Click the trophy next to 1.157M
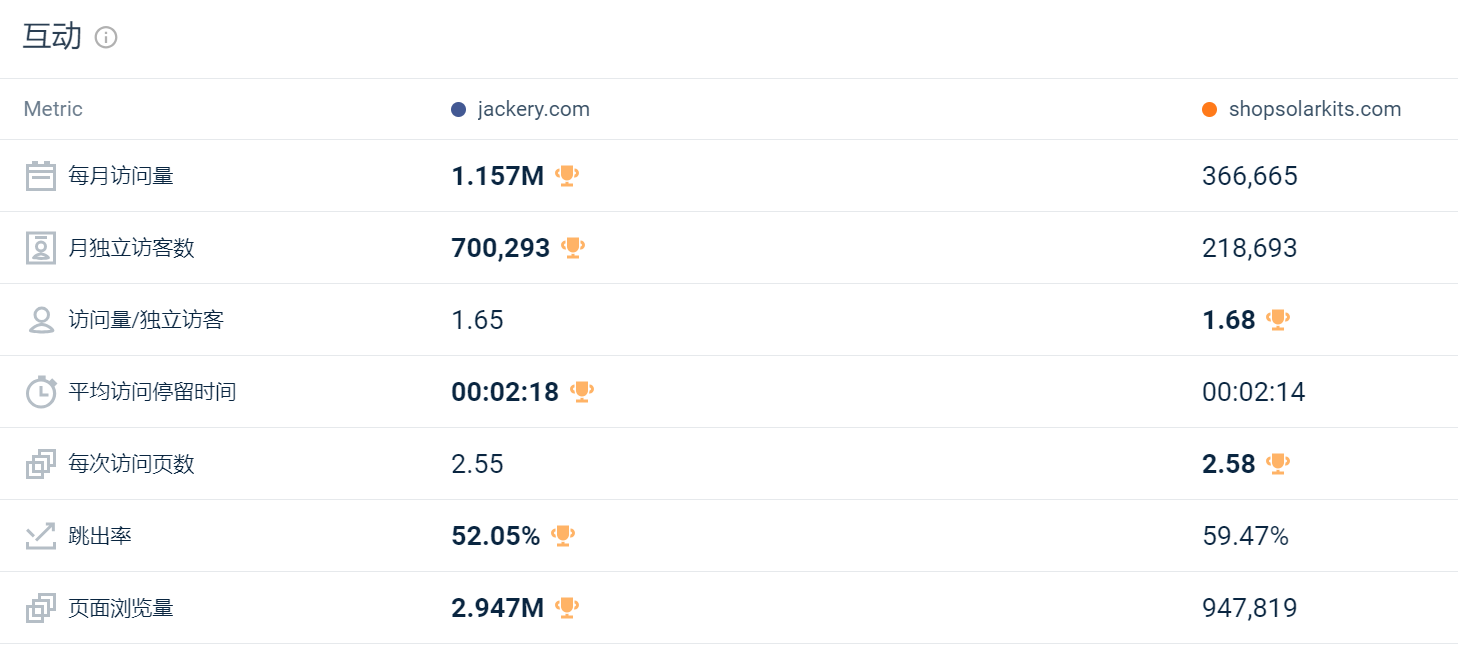This screenshot has height=651, width=1458. tap(567, 176)
